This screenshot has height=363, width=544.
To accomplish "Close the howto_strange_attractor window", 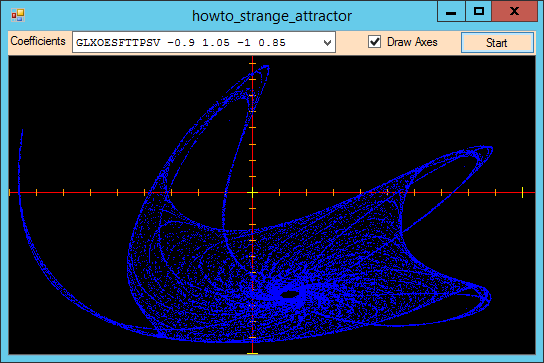I will (514, 12).
